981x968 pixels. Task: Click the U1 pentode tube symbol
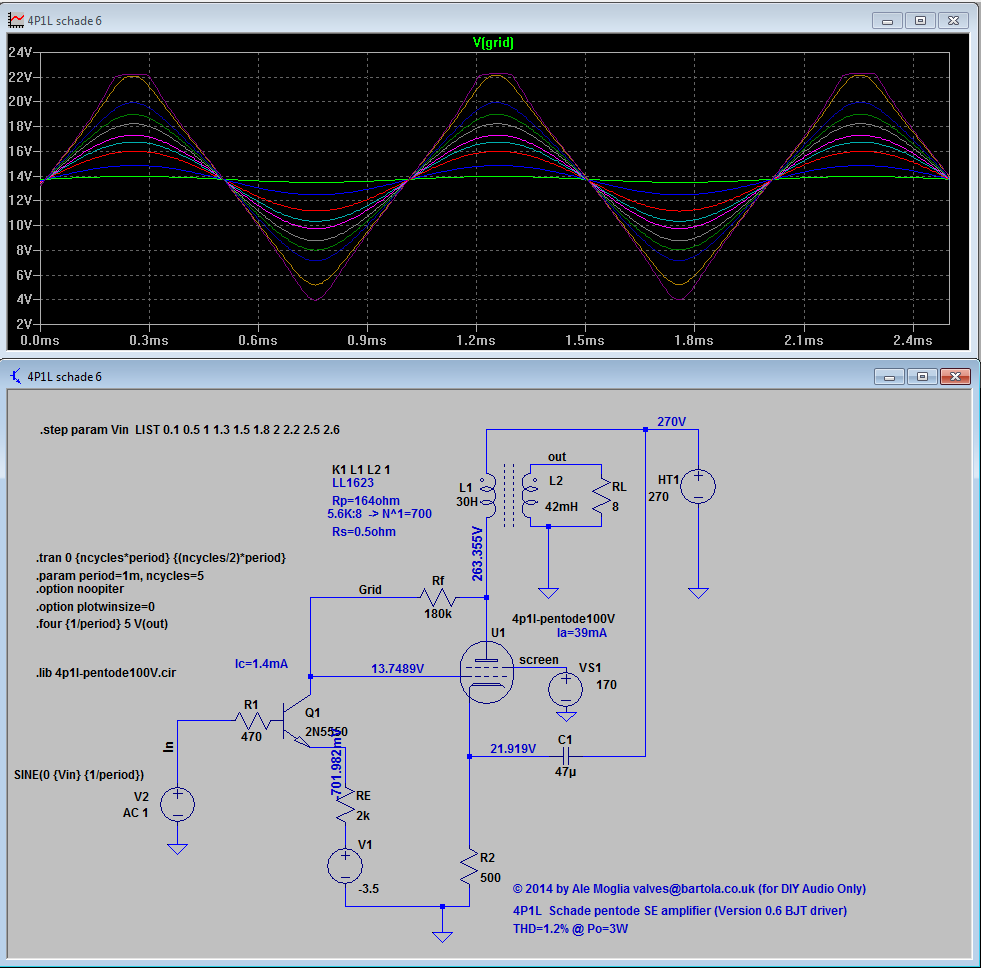(487, 672)
